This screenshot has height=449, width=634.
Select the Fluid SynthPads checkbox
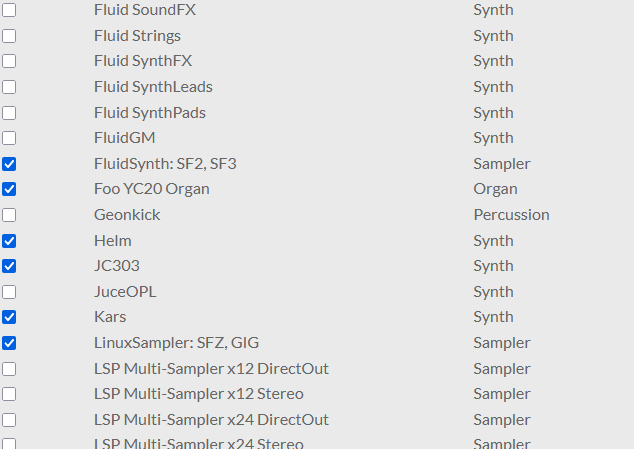(9, 113)
